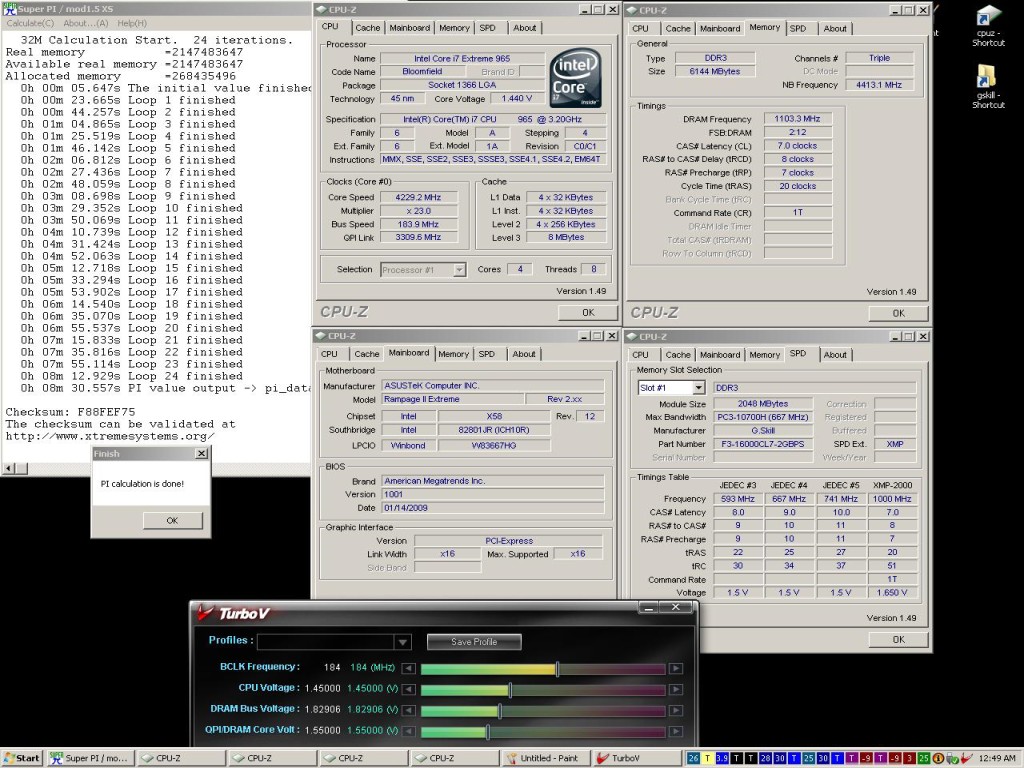Open CPU tab in CPU-Z Motherboard window
The height and width of the screenshot is (768, 1024).
point(329,354)
